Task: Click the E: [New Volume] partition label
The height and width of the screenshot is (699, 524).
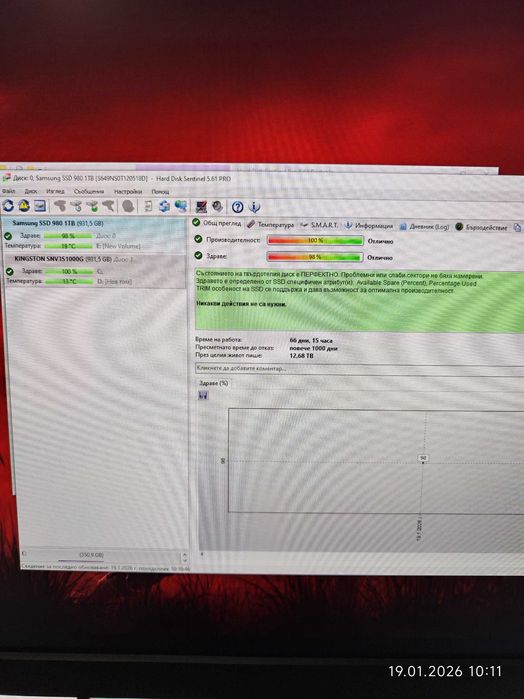Action: 118,246
